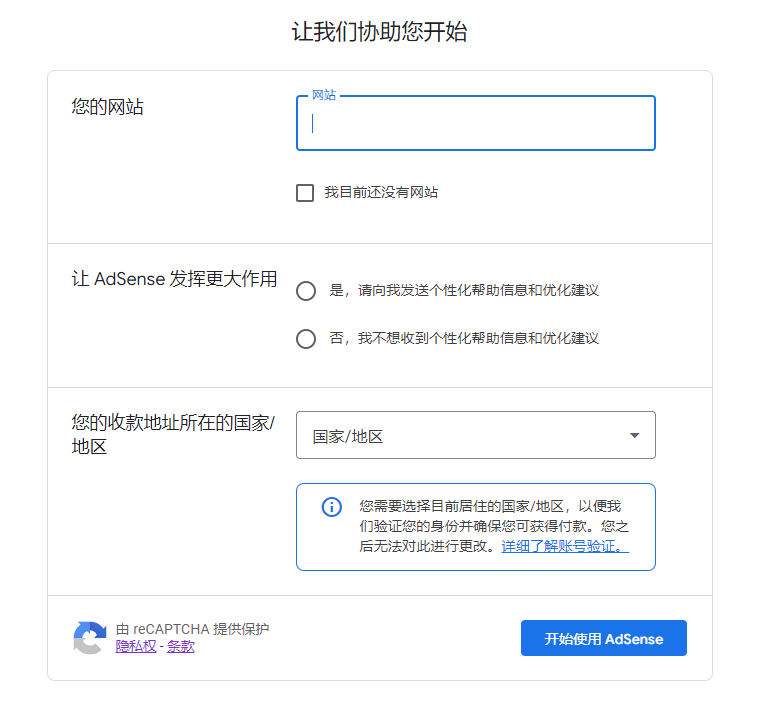Screen dimensions: 761x704
Task: Tick the "我目前还没有网站" checkbox
Action: [305, 193]
